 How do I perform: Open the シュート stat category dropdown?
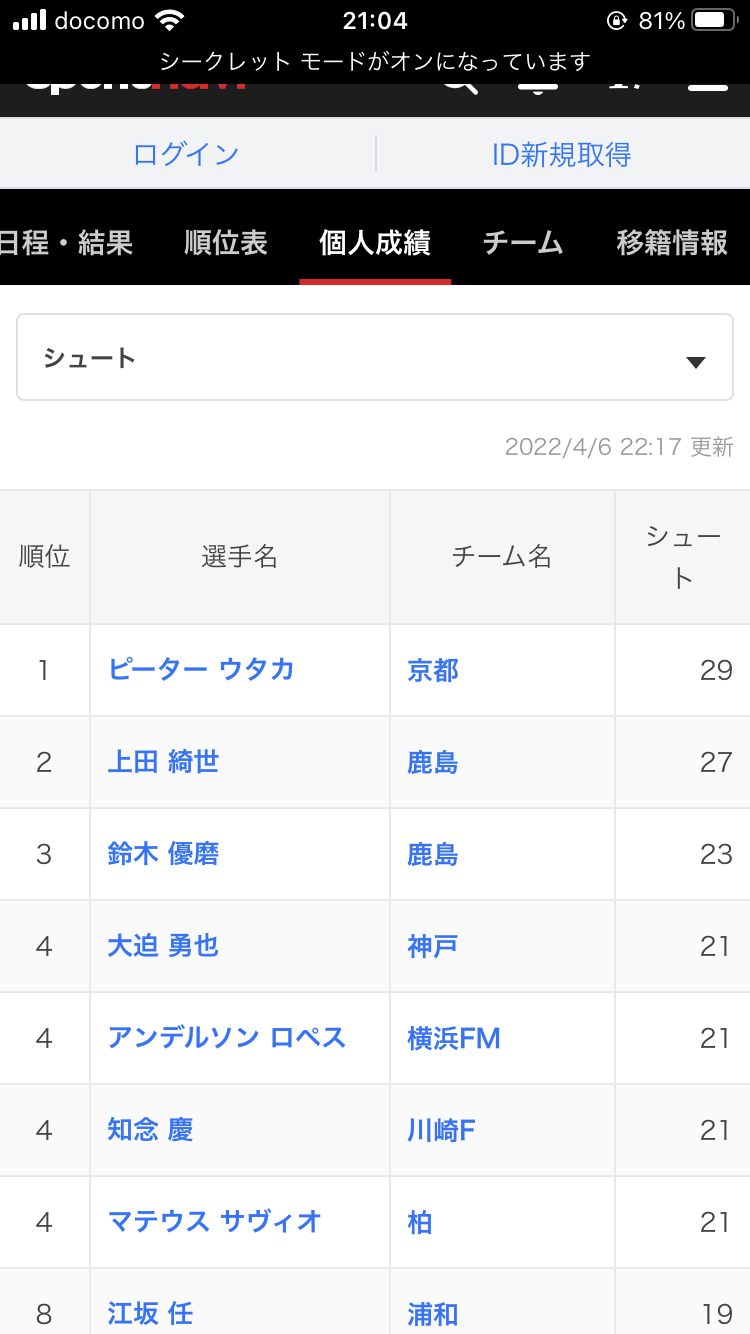click(375, 358)
